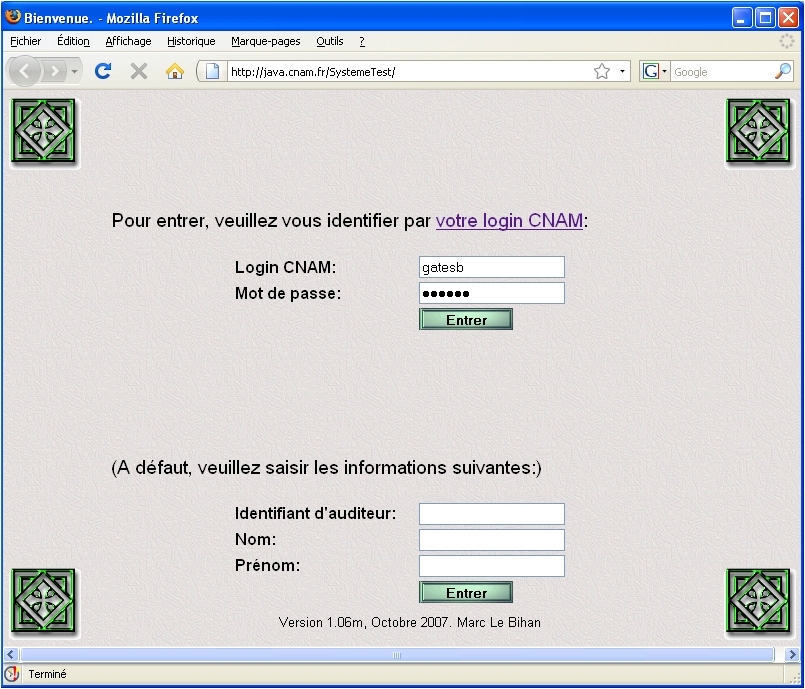Screen dimensions: 805x689
Task: Bookmark page with the star icon
Action: [x=602, y=71]
